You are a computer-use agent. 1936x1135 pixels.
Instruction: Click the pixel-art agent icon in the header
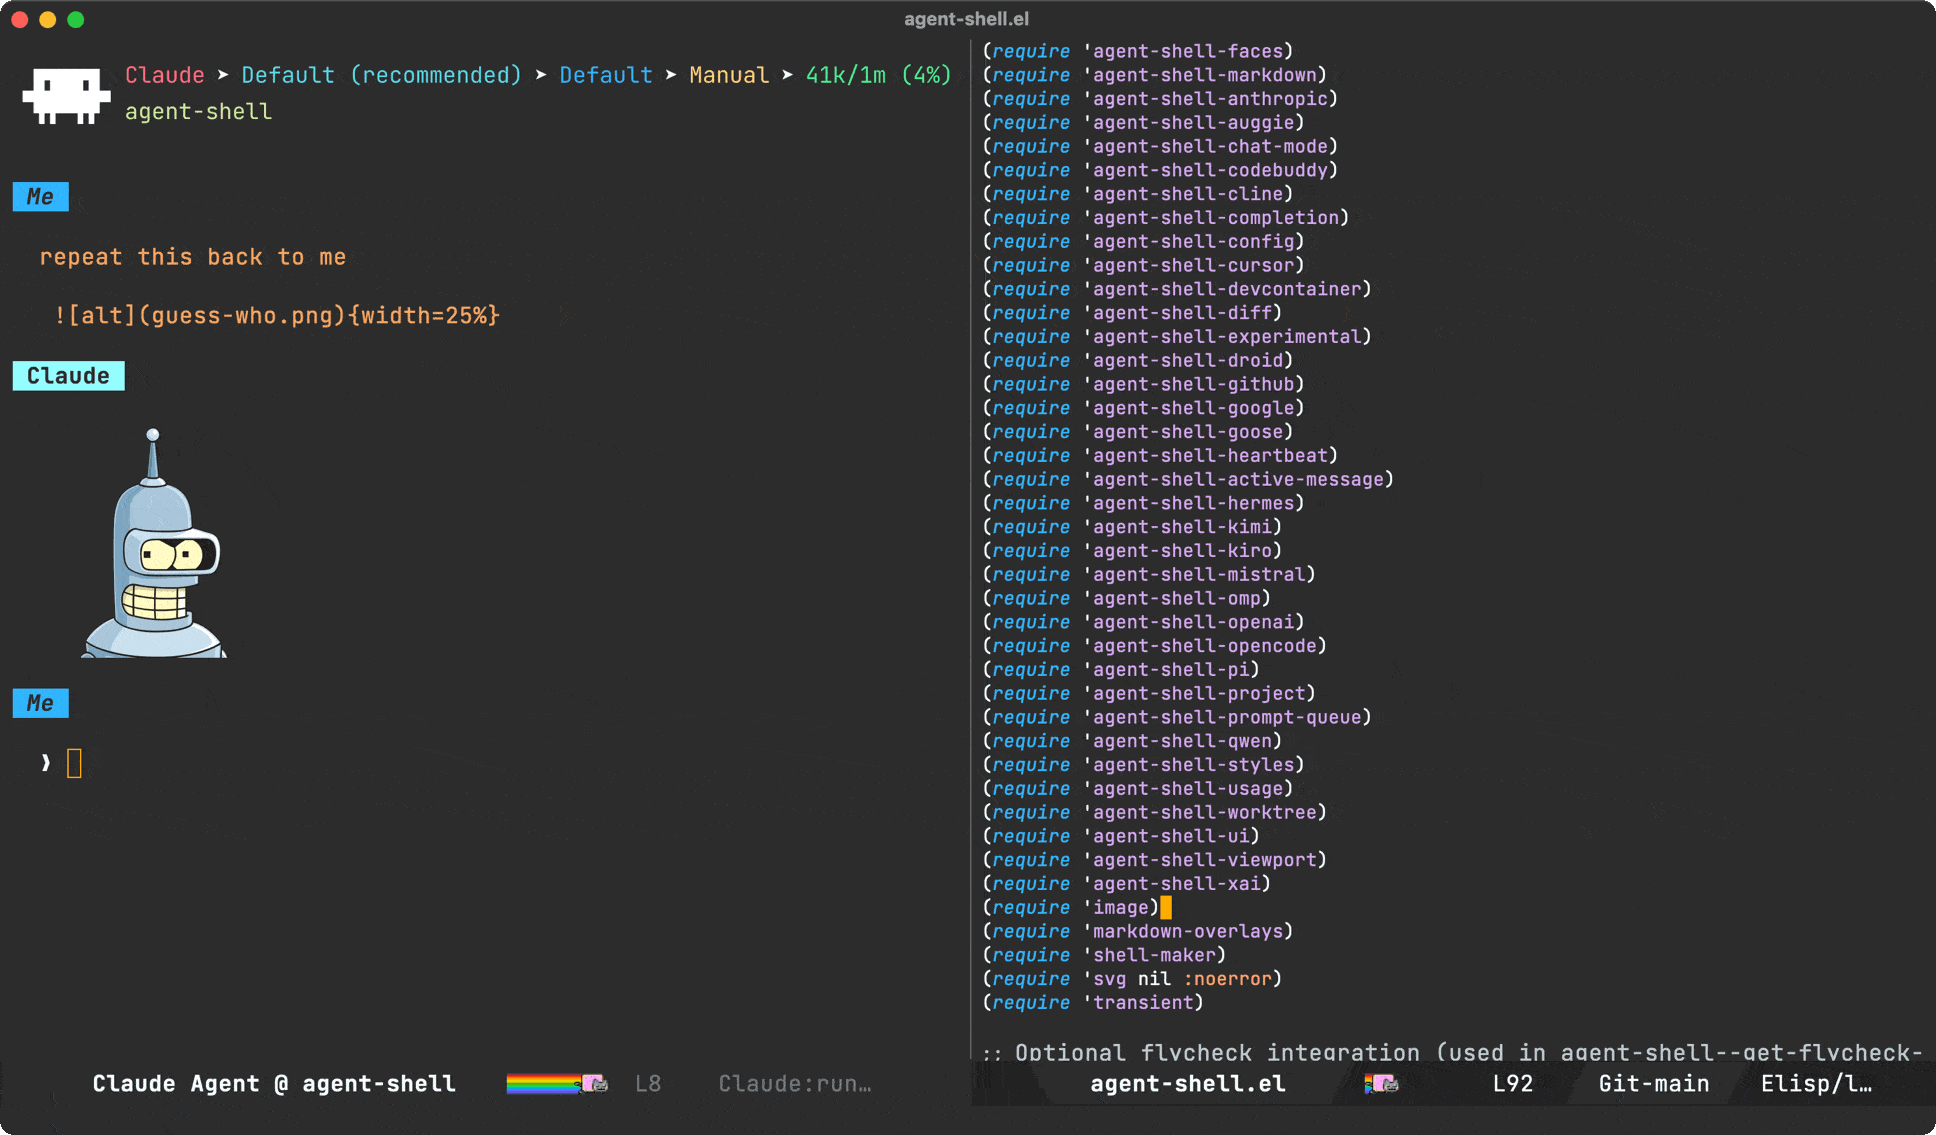pyautogui.click(x=66, y=95)
